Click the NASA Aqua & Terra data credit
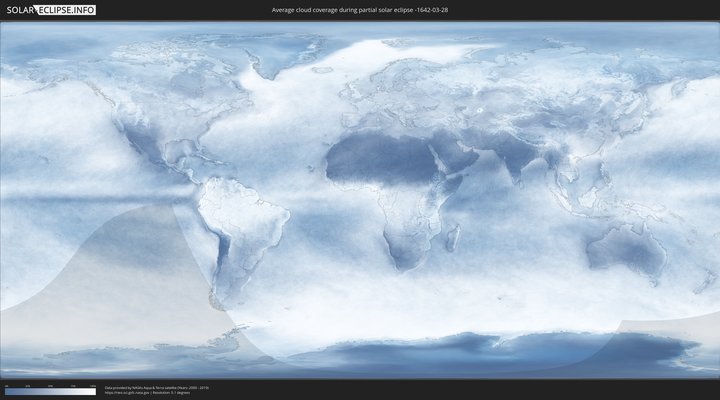 (157, 386)
